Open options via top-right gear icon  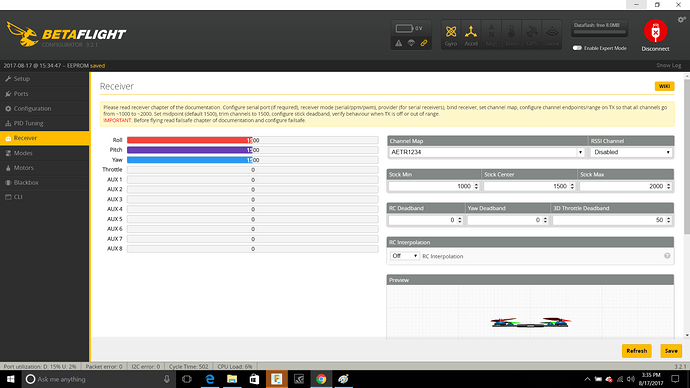click(681, 19)
